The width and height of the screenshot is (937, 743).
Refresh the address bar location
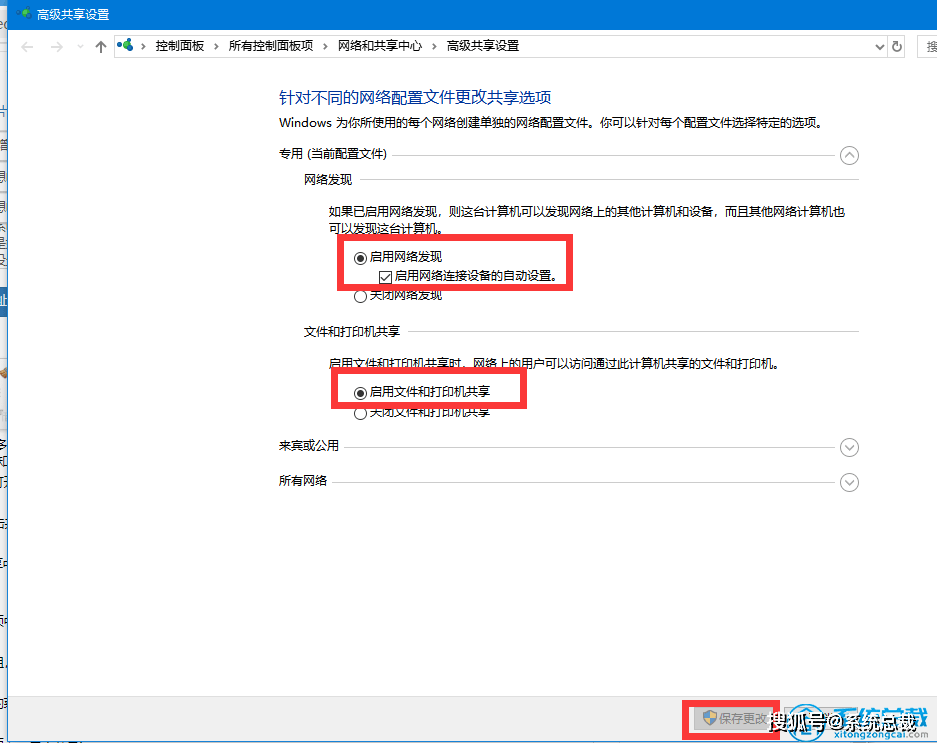(897, 47)
